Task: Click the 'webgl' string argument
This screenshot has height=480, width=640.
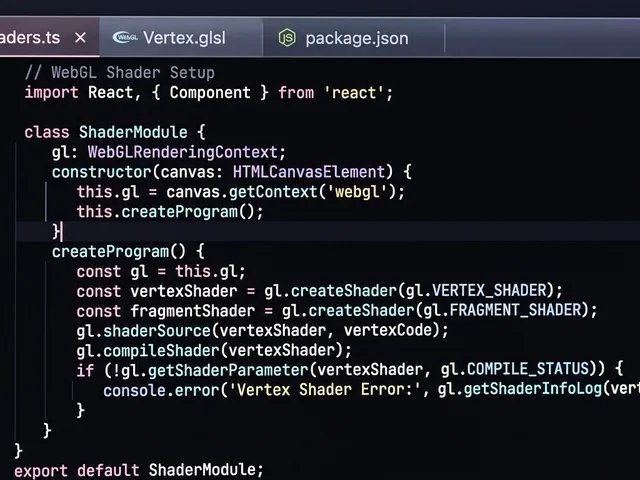Action: click(x=357, y=192)
